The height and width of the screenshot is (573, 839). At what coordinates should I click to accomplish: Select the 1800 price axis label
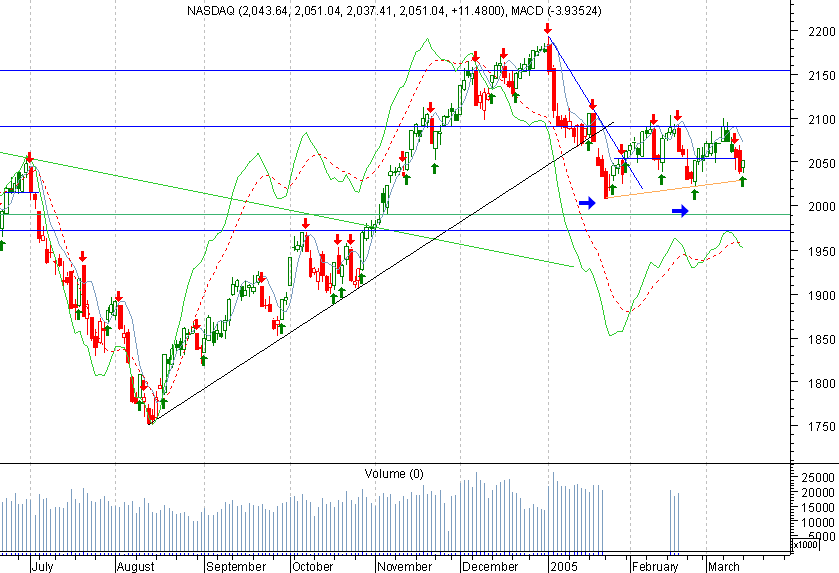point(821,383)
